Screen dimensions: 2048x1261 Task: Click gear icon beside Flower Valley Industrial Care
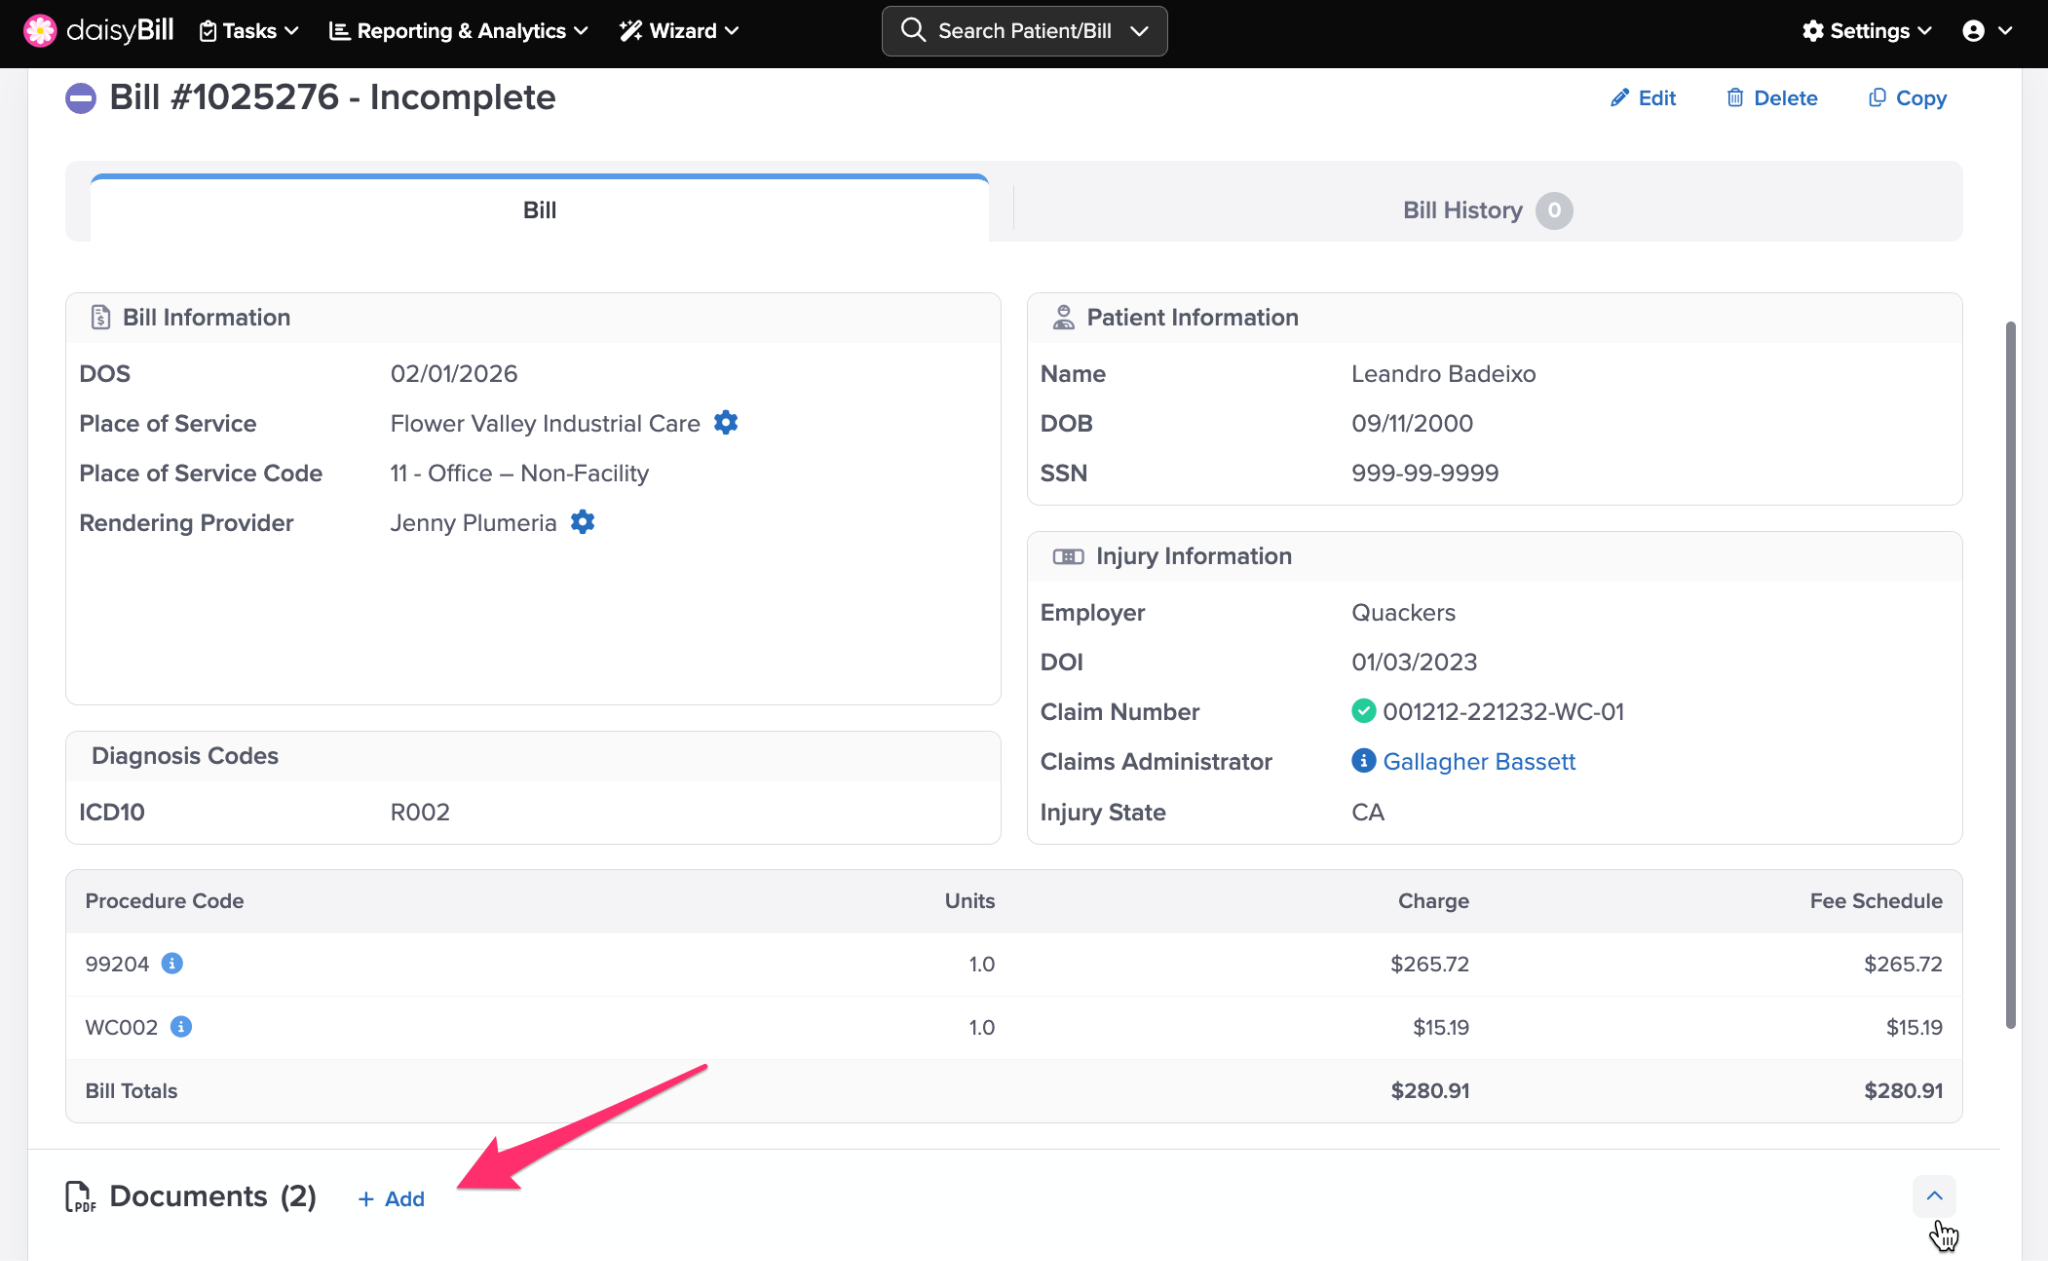pyautogui.click(x=726, y=423)
